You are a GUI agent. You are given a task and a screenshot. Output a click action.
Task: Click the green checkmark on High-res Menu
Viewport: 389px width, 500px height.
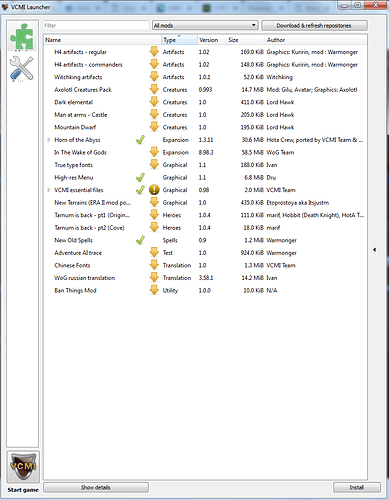coord(140,177)
